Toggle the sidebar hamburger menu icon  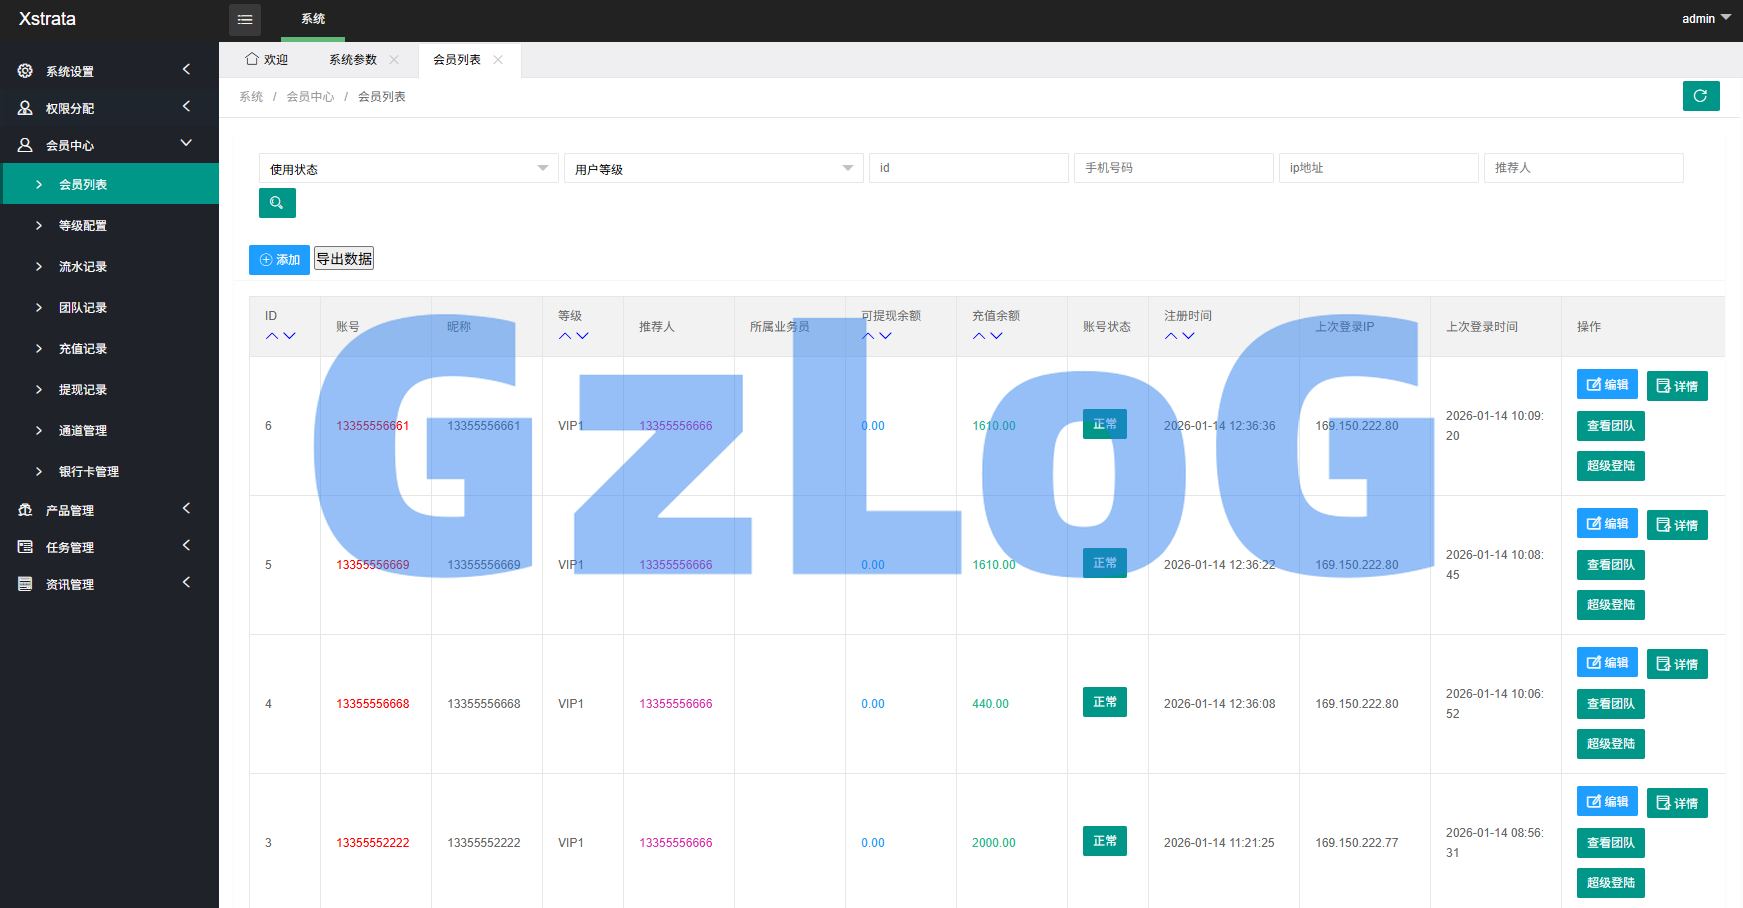click(245, 20)
